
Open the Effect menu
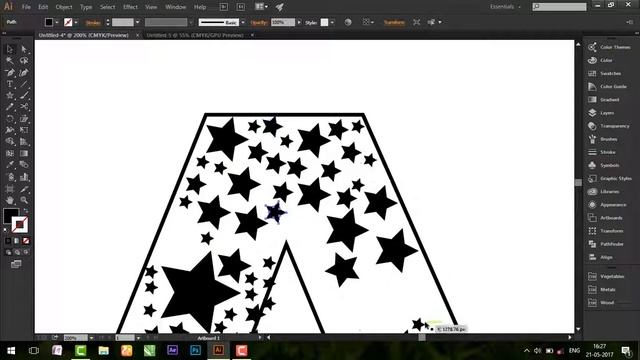coord(130,7)
